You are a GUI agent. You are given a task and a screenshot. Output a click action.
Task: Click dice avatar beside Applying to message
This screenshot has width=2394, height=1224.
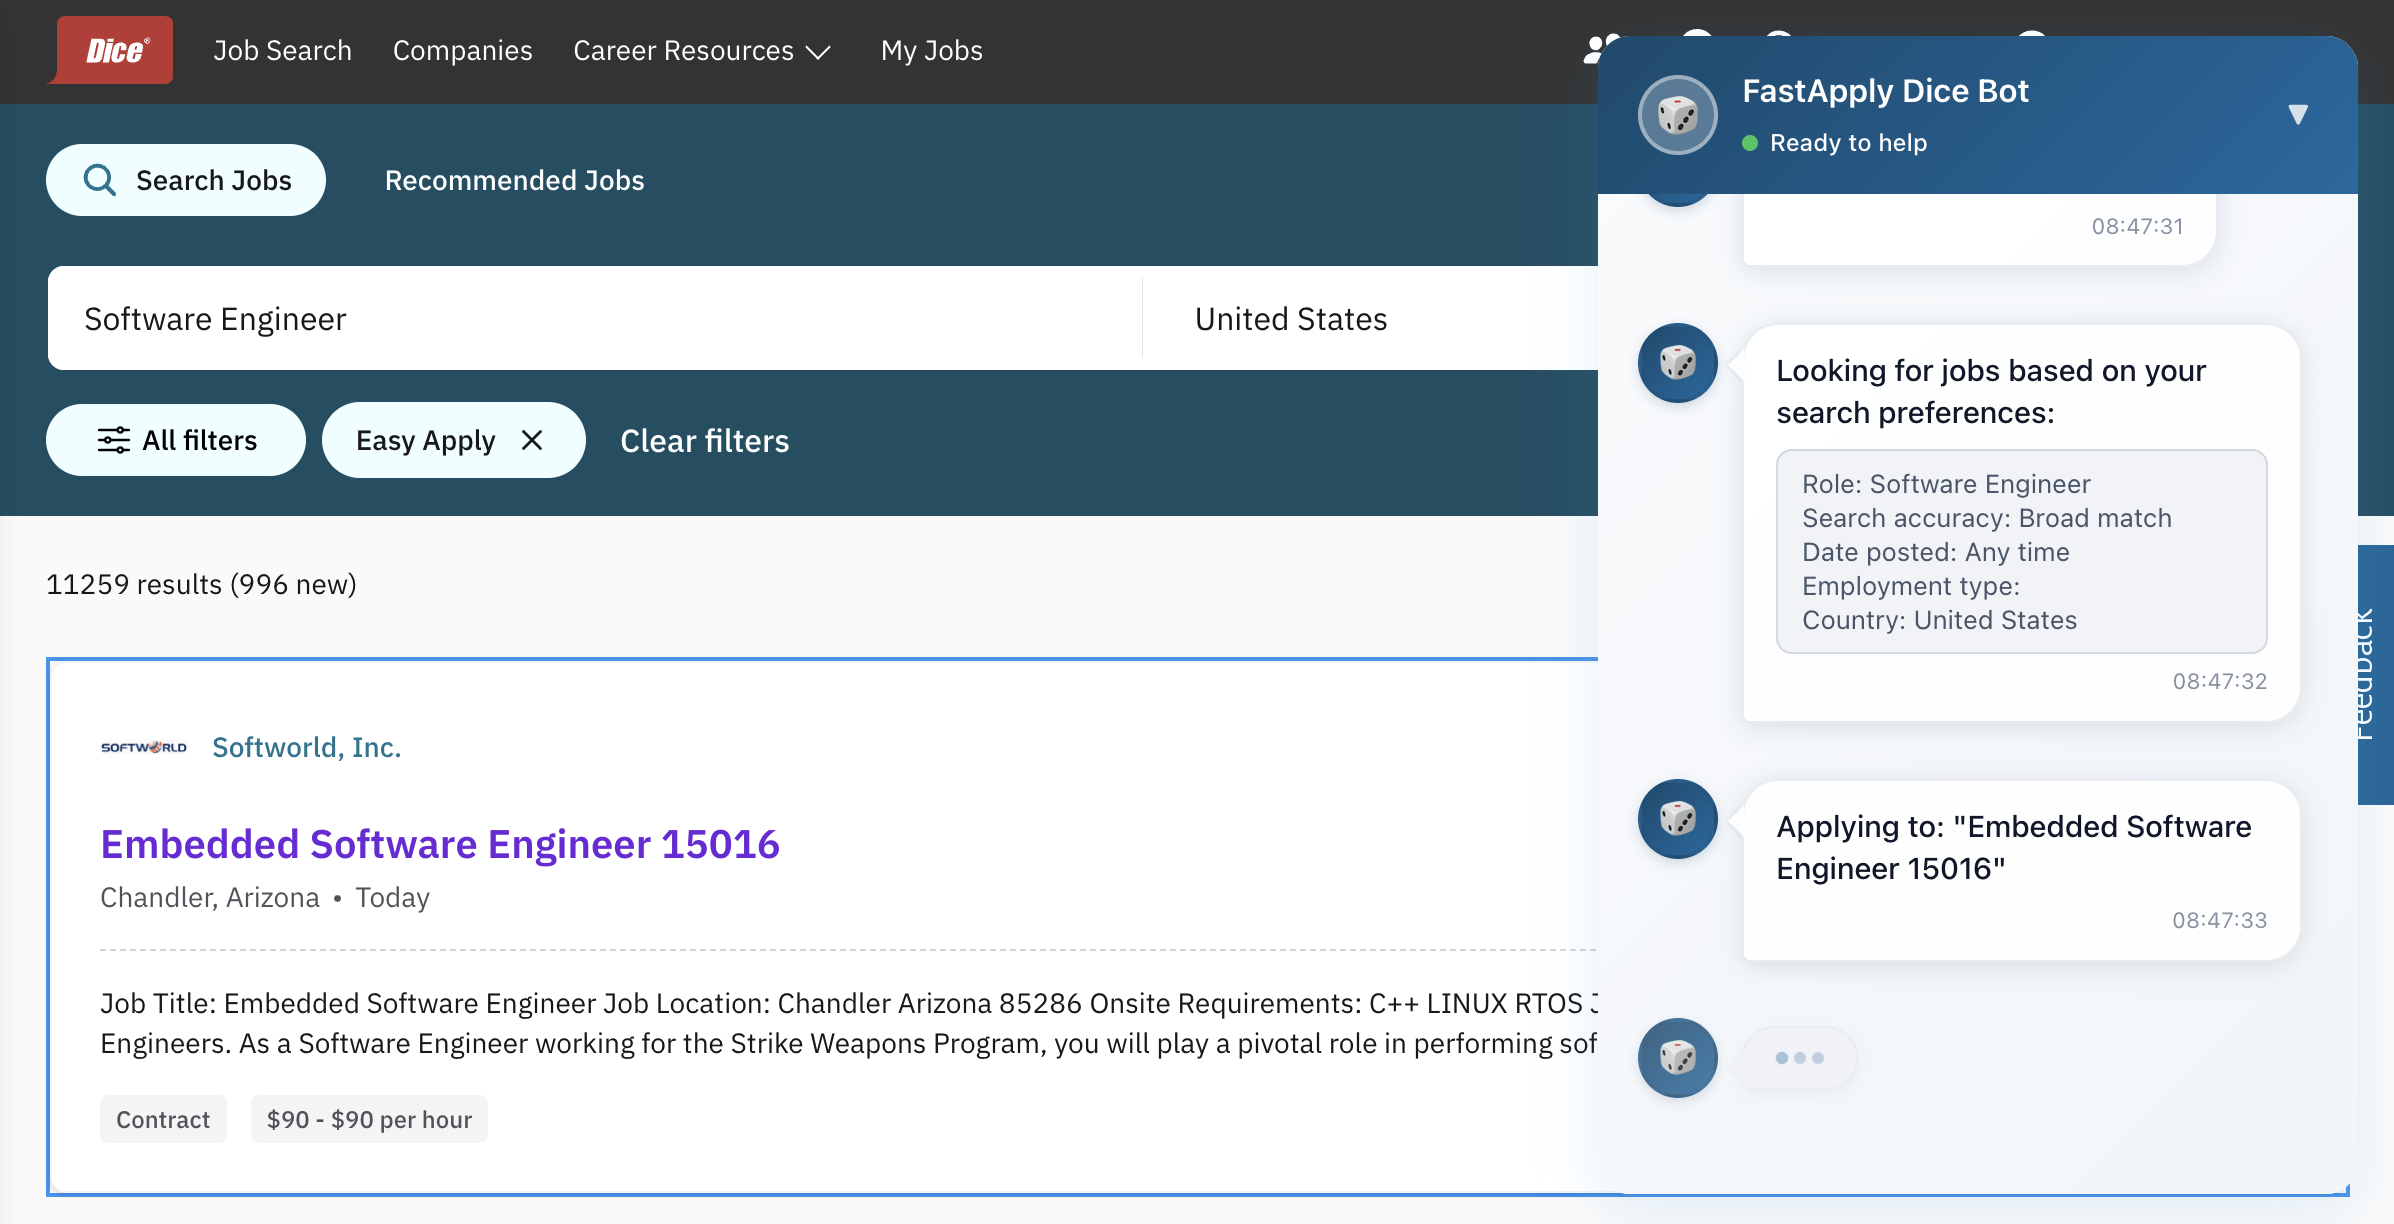[x=1677, y=819]
